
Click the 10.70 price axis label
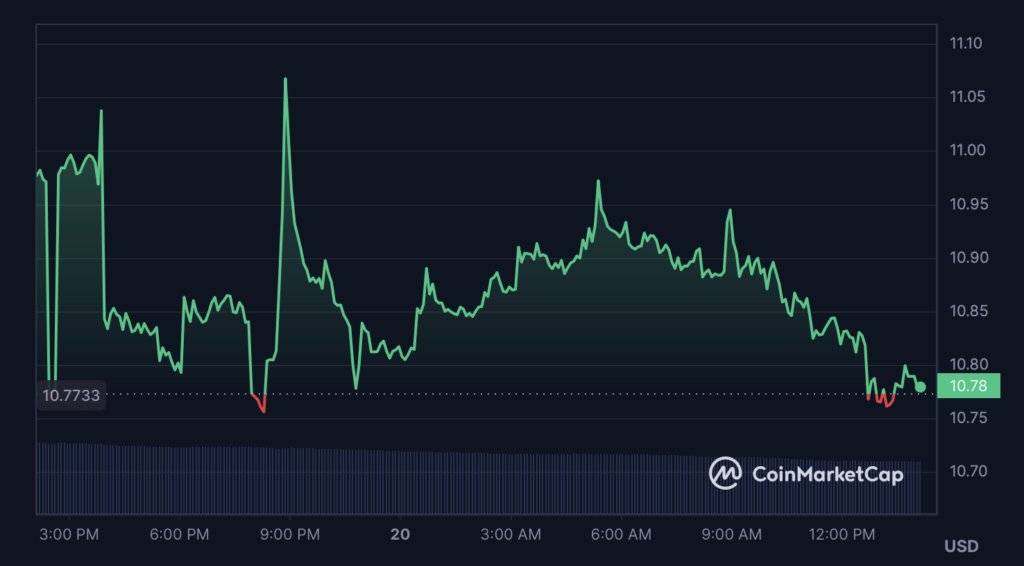(x=968, y=472)
